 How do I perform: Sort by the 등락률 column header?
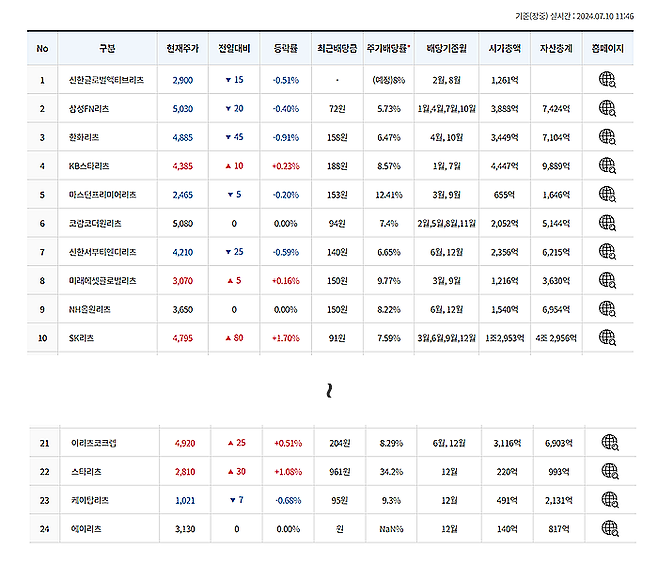click(x=285, y=48)
